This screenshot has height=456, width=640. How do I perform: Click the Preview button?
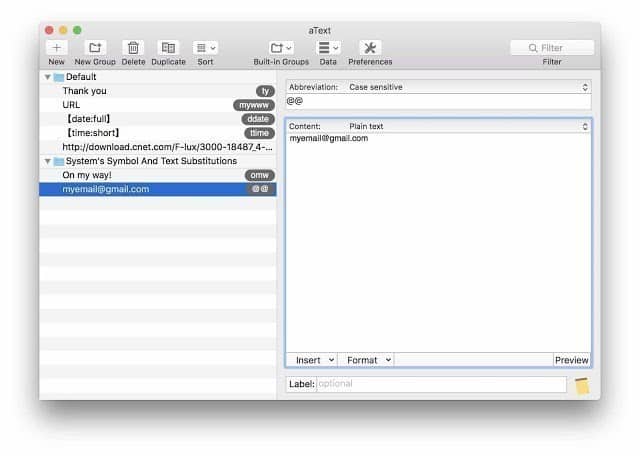(571, 360)
